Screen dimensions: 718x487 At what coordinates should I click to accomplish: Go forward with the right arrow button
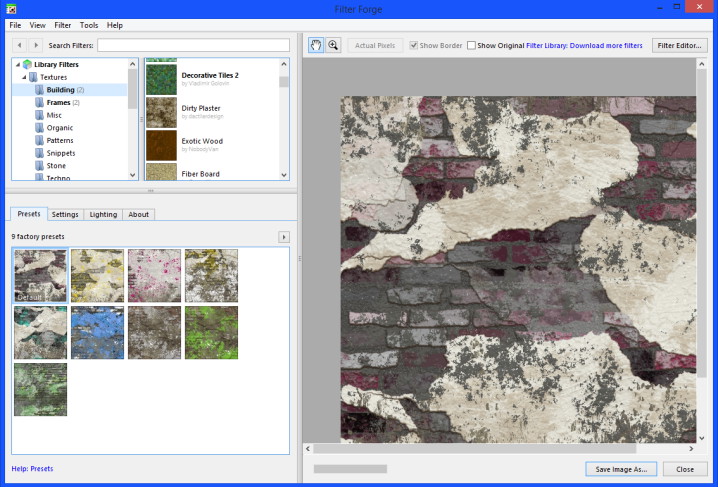click(x=36, y=45)
